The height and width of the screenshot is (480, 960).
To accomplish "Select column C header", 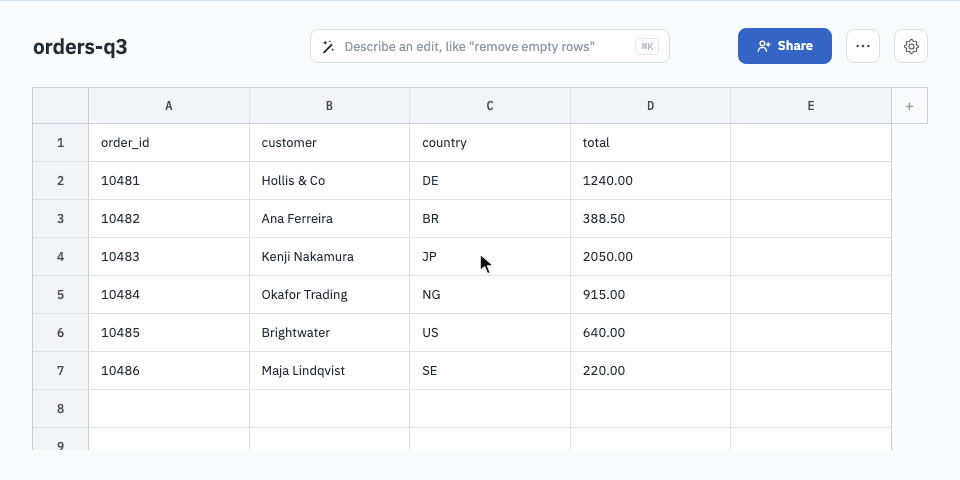I will coord(490,106).
